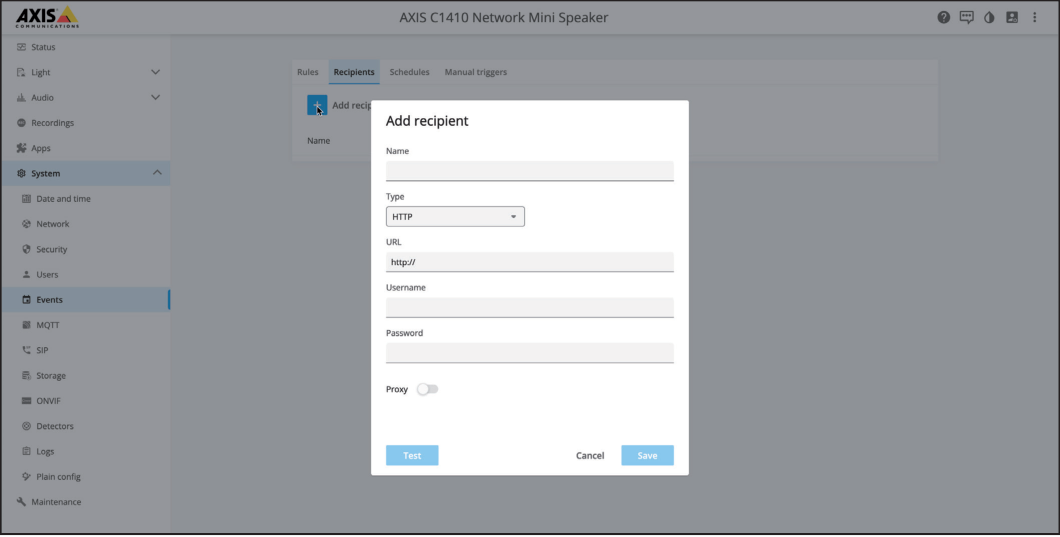
Task: Click the Name input field
Action: pyautogui.click(x=530, y=171)
